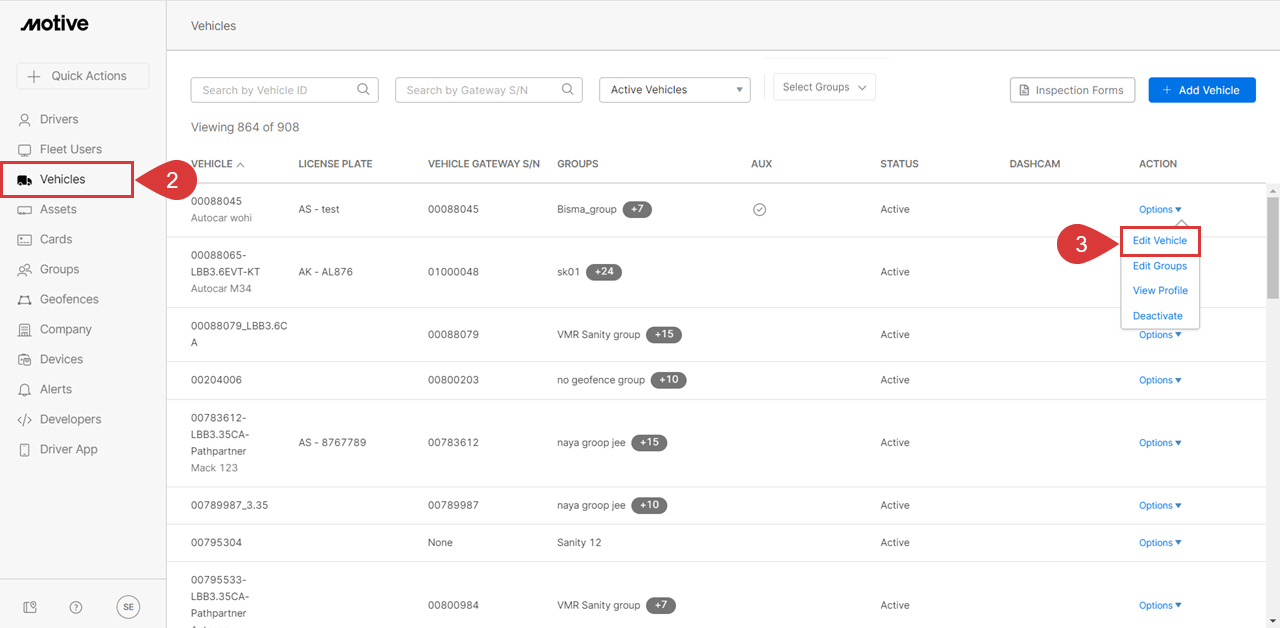Open Groups in sidebar
Image resolution: width=1280 pixels, height=628 pixels.
point(59,269)
